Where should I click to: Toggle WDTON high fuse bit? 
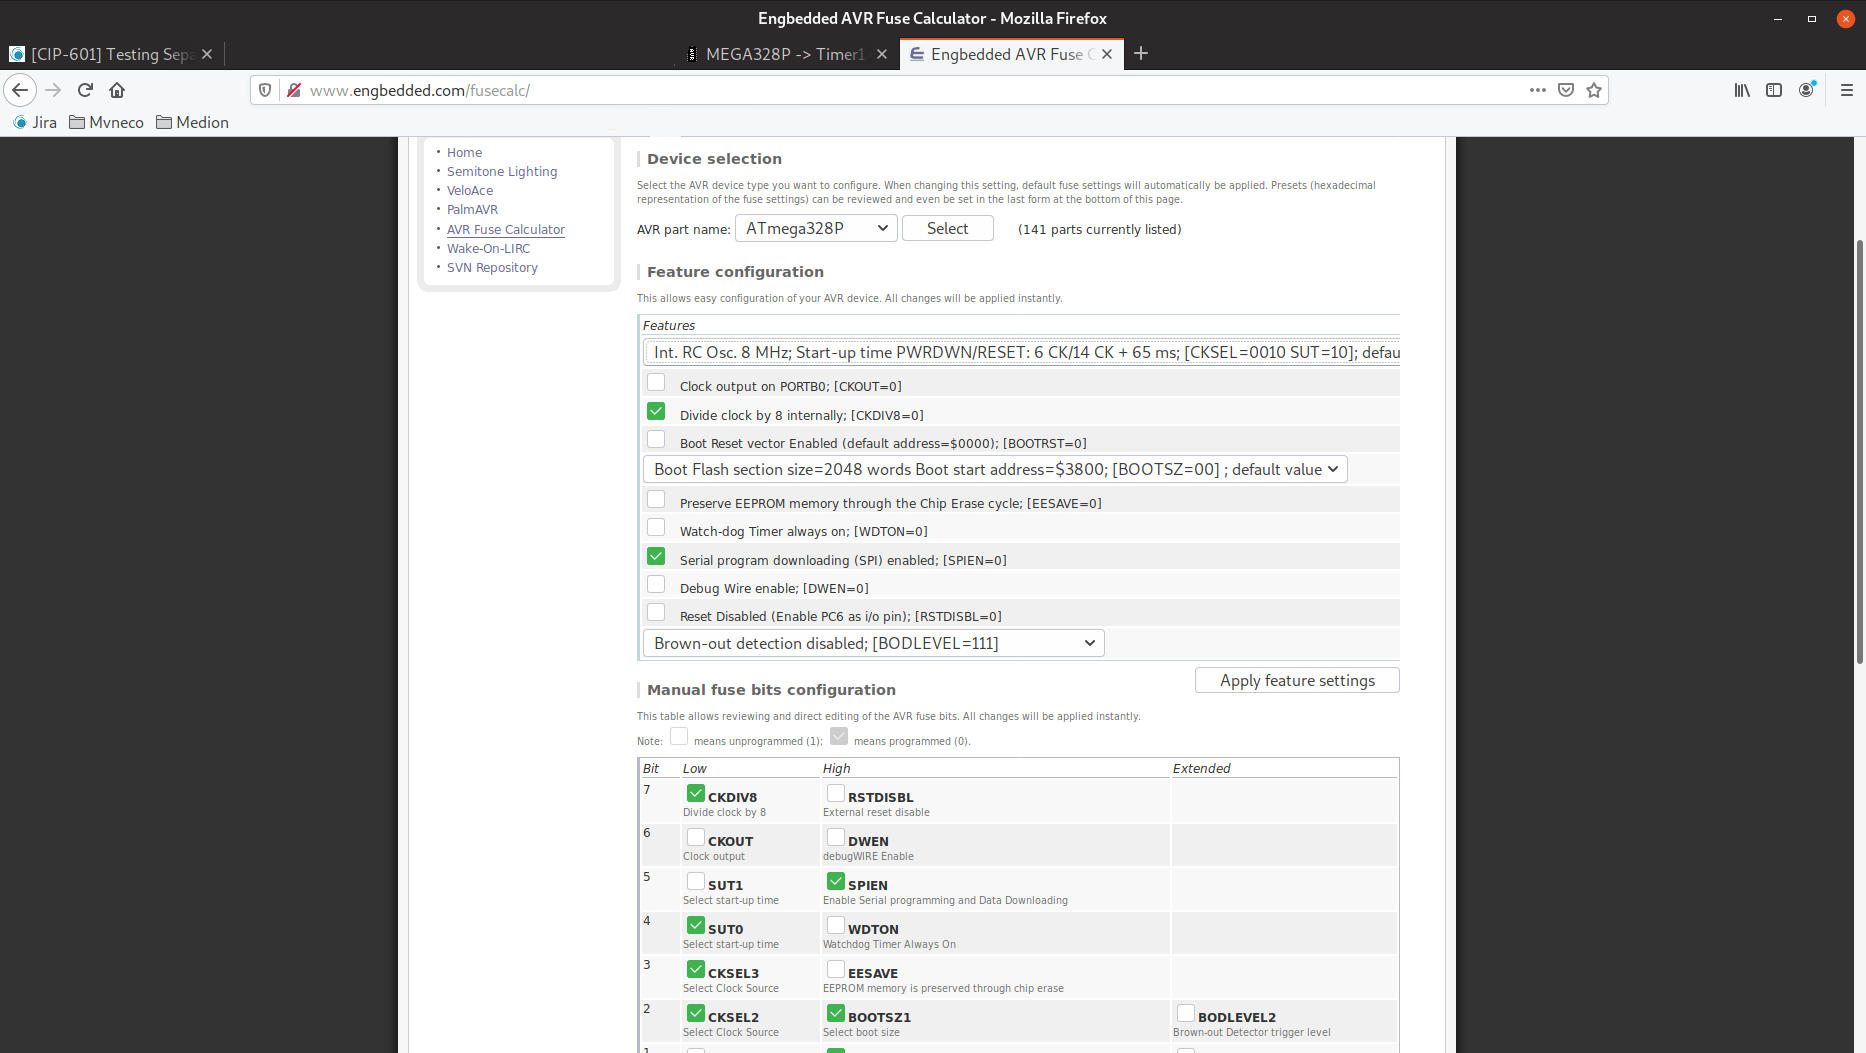pyautogui.click(x=836, y=925)
